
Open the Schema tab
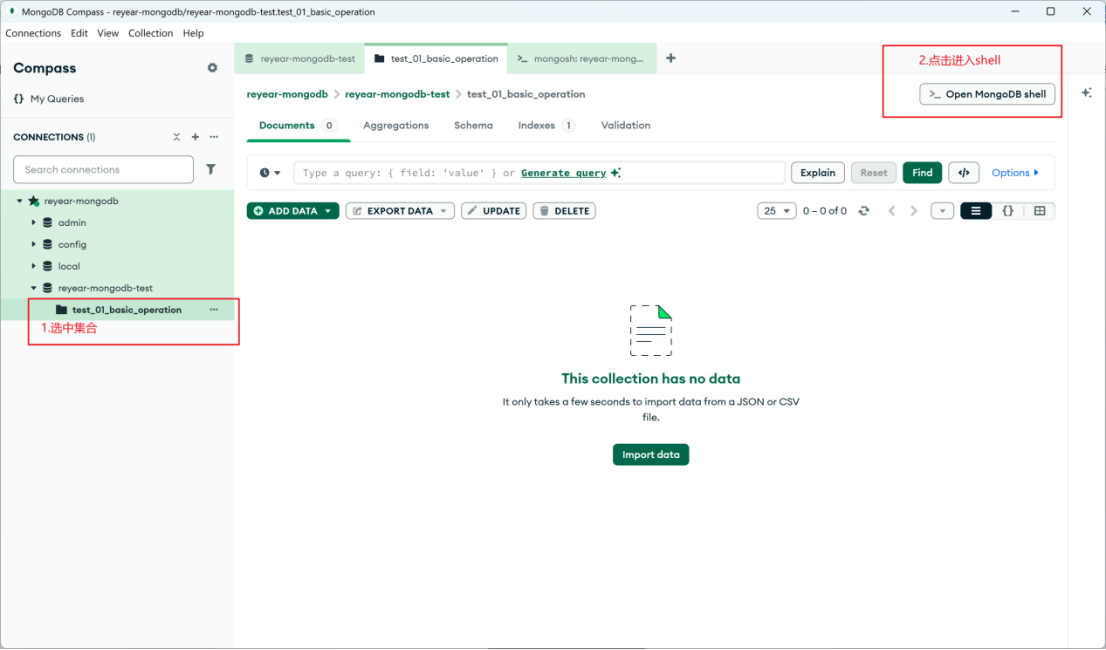(x=473, y=125)
